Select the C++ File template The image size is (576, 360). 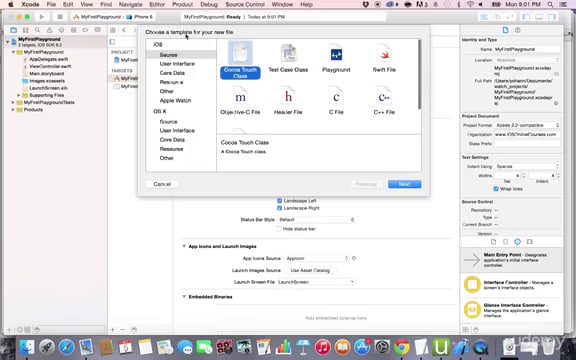coord(384,100)
